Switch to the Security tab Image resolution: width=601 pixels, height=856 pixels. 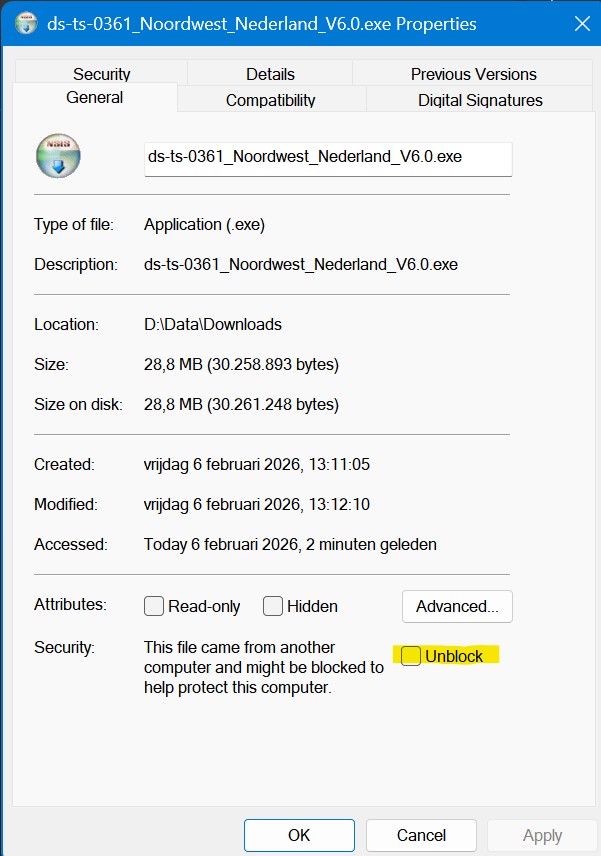click(x=101, y=74)
